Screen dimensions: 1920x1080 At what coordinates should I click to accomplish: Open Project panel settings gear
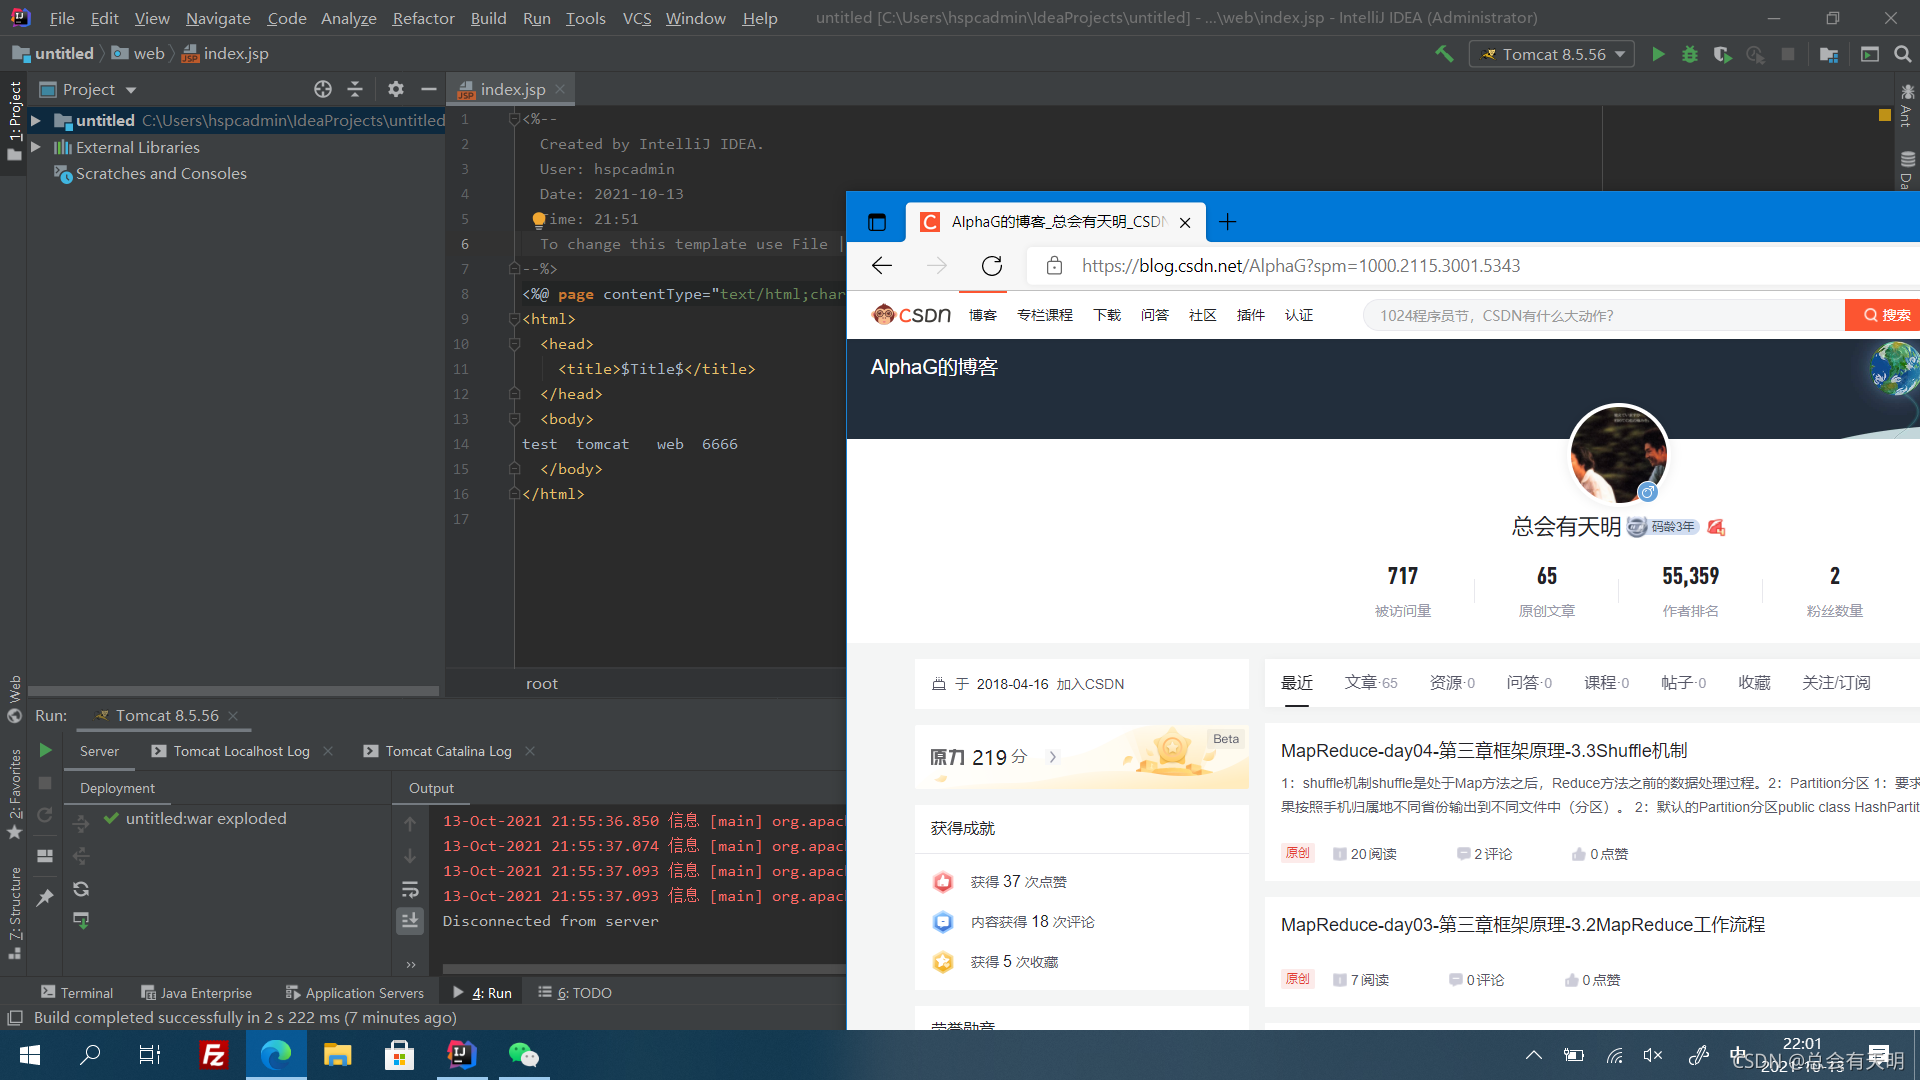tap(395, 89)
